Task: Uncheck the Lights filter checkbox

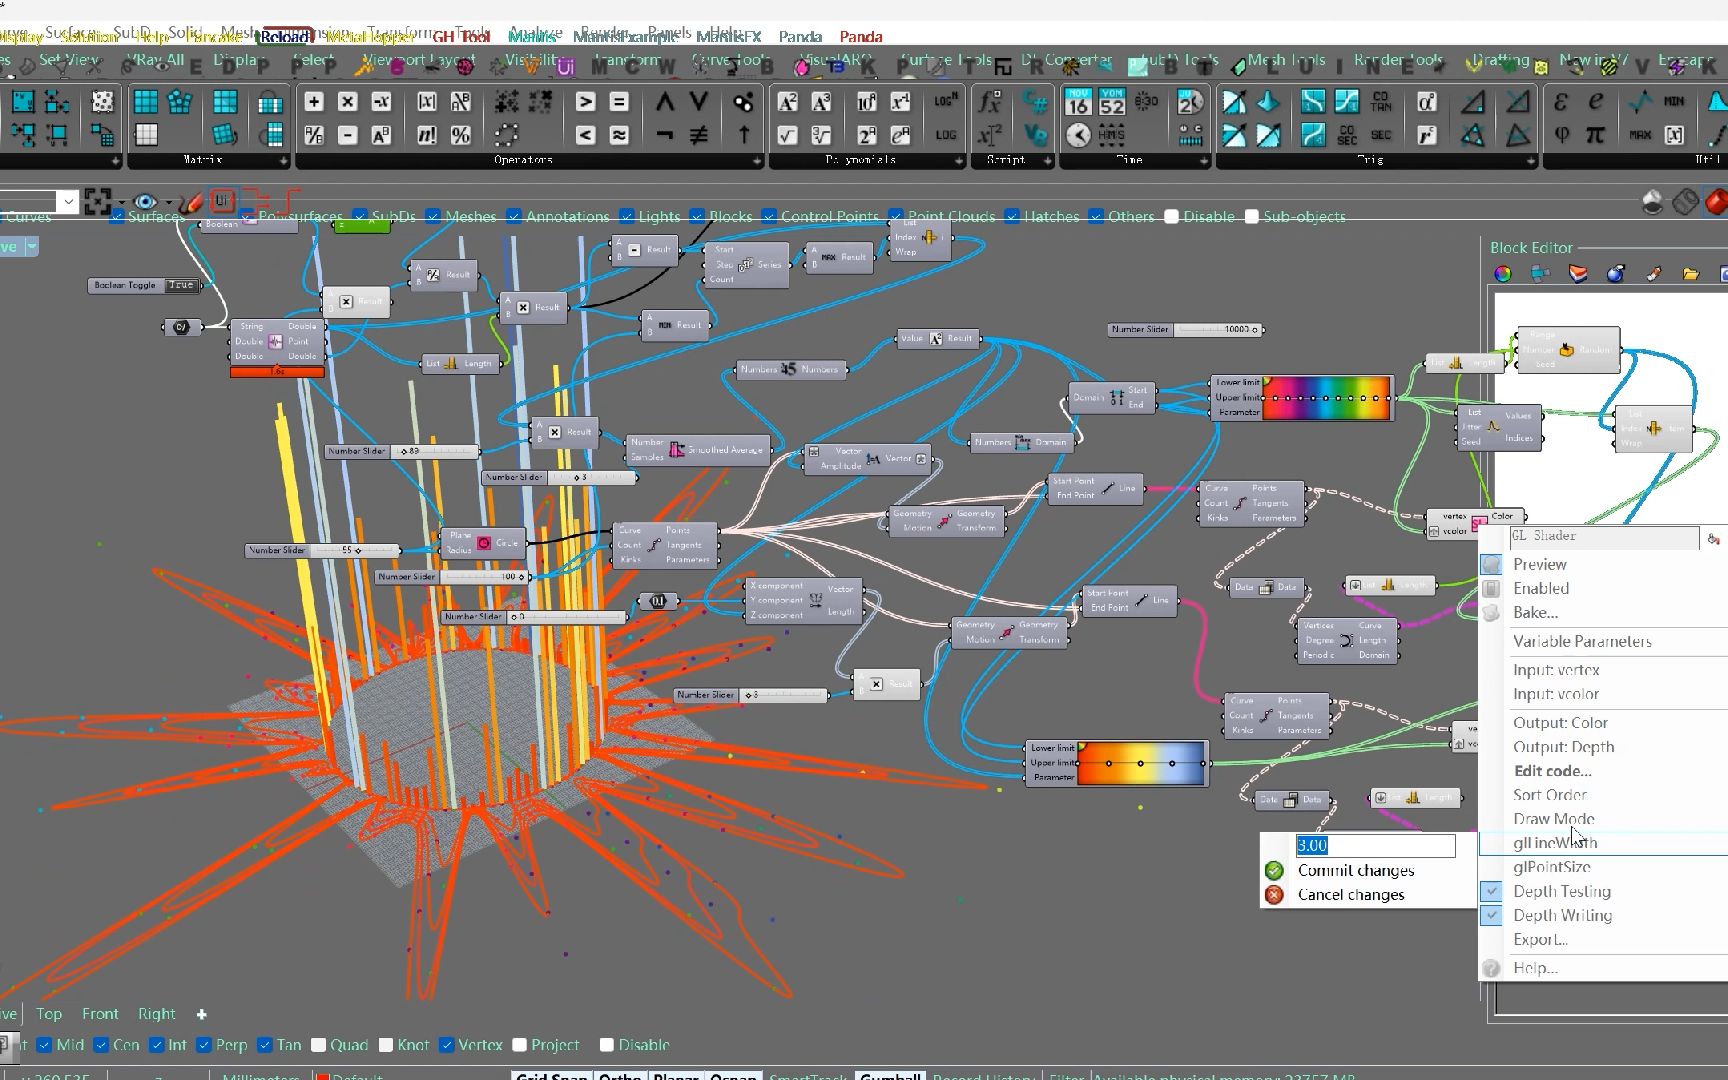Action: (x=626, y=216)
